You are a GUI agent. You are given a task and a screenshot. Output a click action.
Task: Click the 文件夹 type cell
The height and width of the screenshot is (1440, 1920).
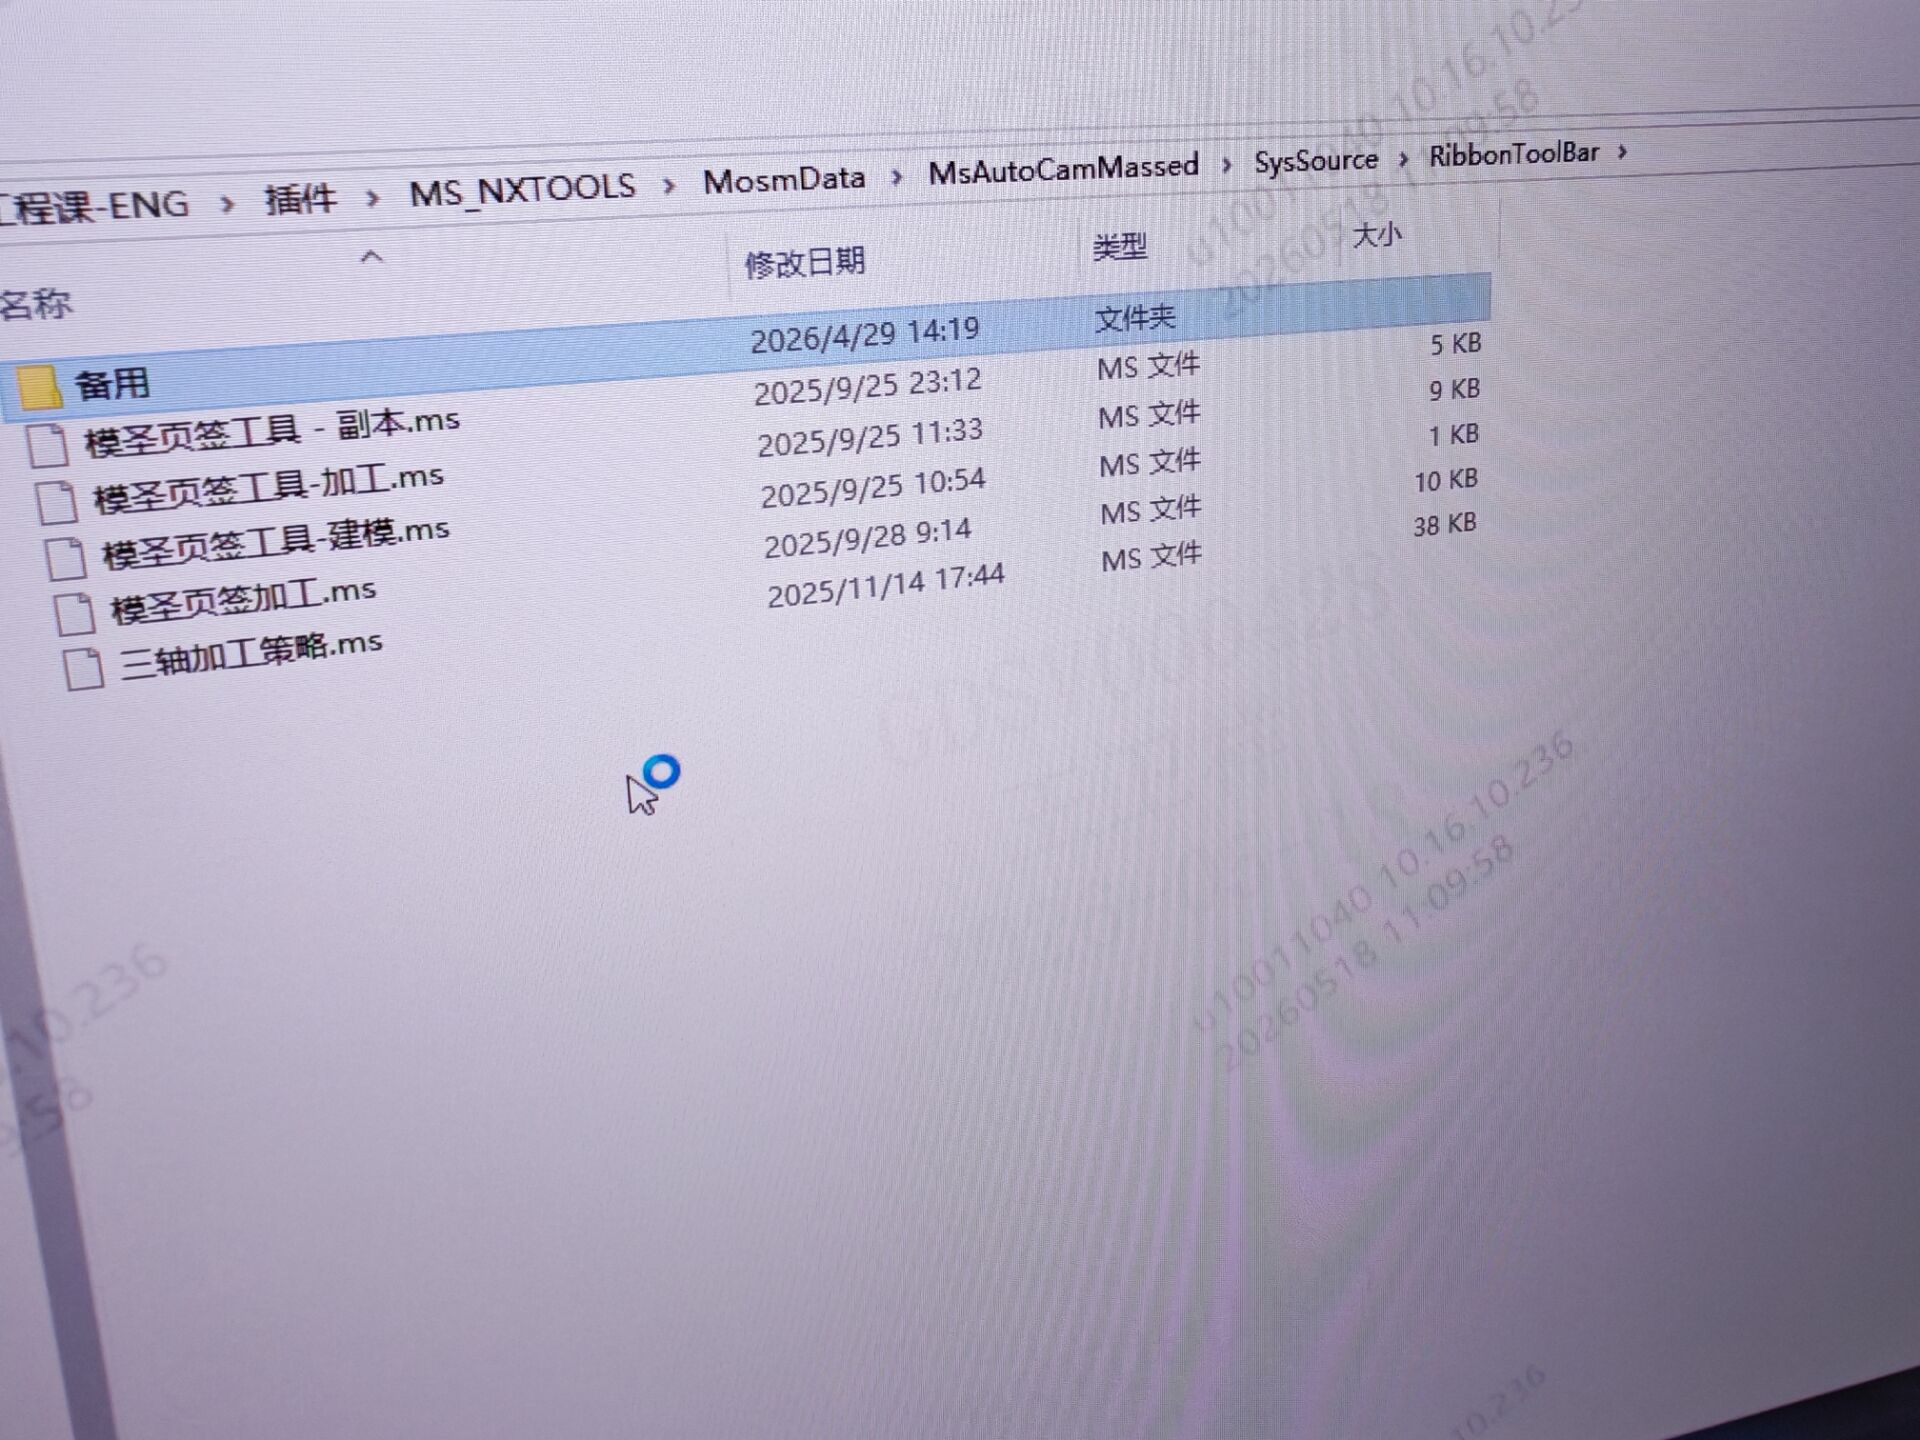[x=1135, y=319]
